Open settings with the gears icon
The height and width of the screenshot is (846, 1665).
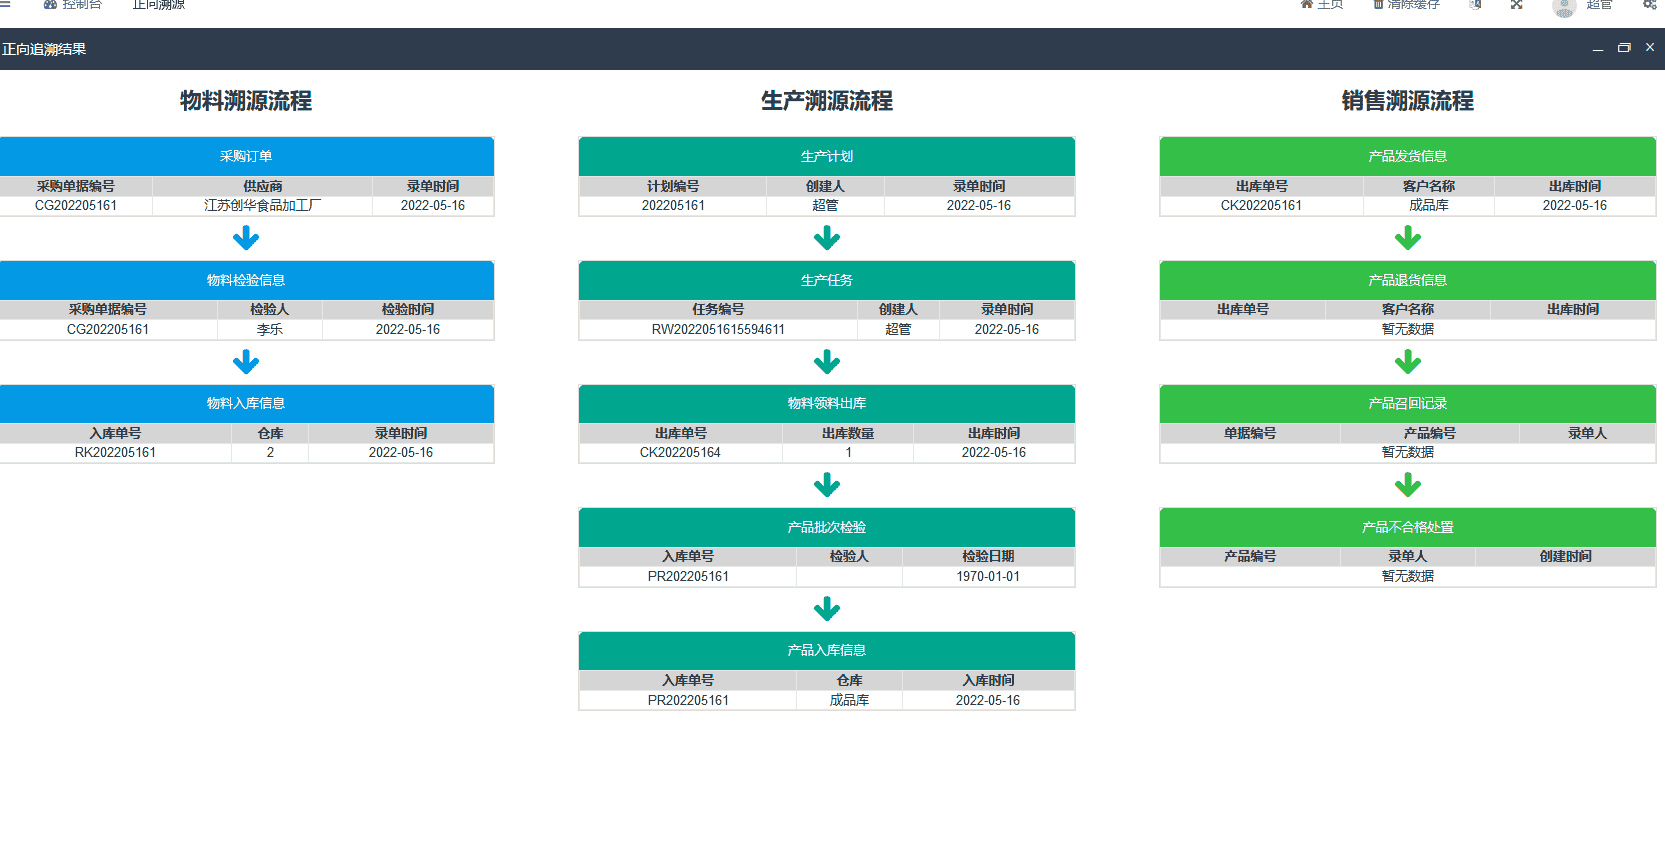tap(1650, 5)
